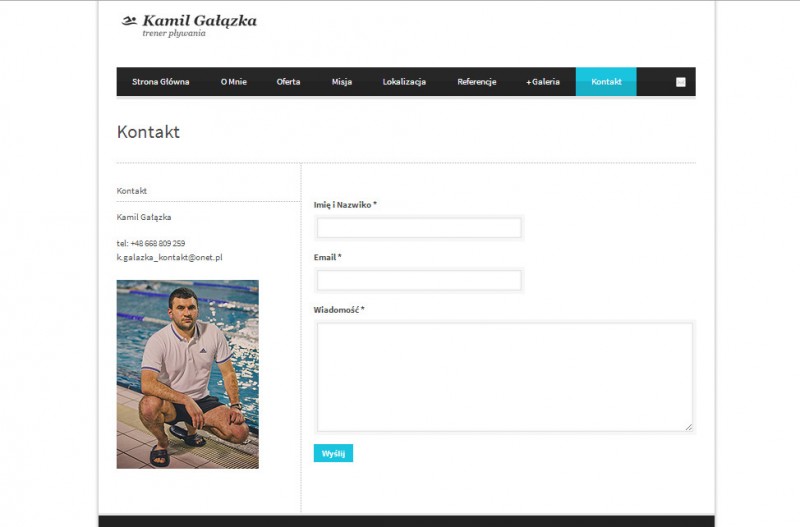
Task: Click the Kamil Gałązka site title
Action: (x=199, y=20)
